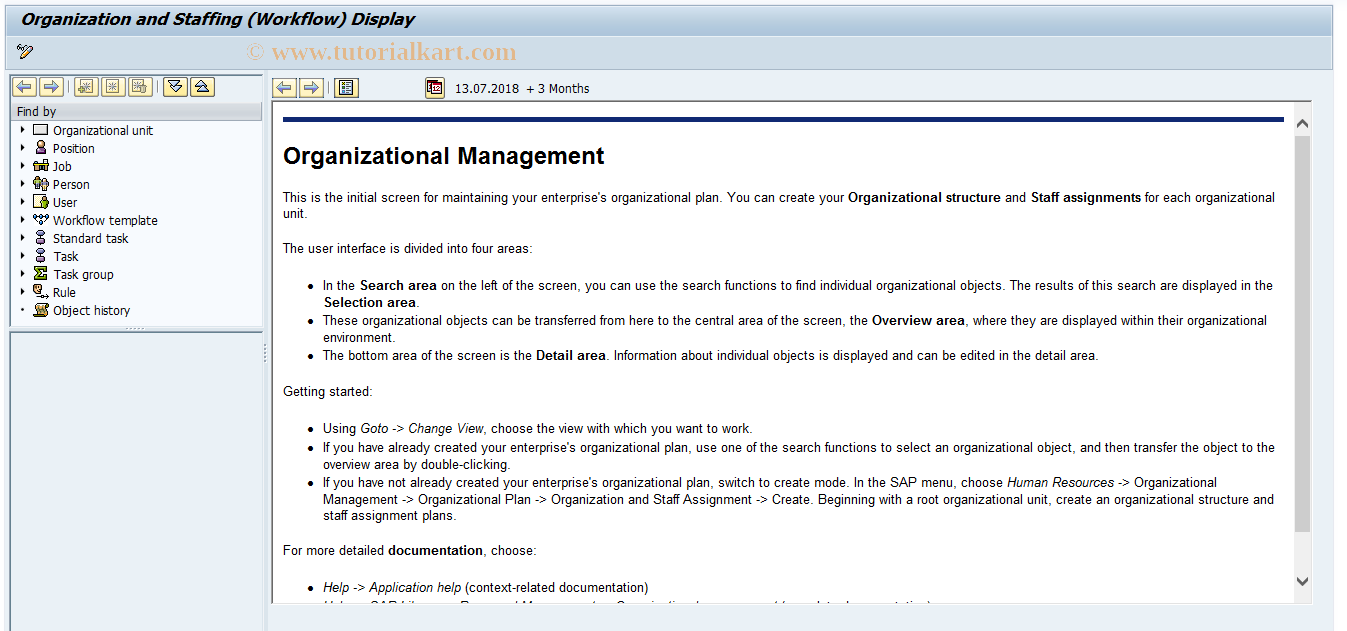
Task: Expand the Organizational unit node
Action: click(x=23, y=130)
